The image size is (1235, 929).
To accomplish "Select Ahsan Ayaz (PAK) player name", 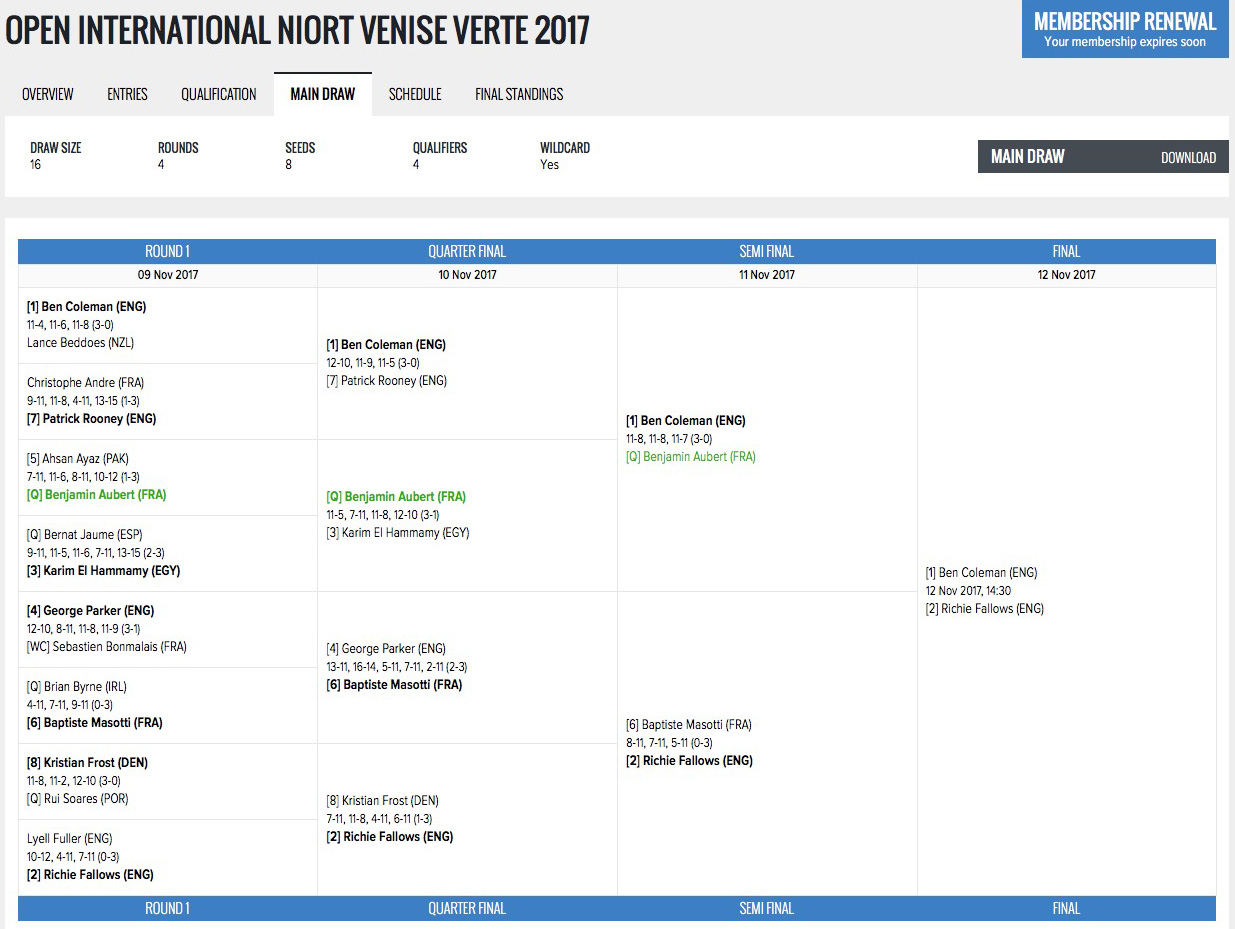I will (78, 459).
